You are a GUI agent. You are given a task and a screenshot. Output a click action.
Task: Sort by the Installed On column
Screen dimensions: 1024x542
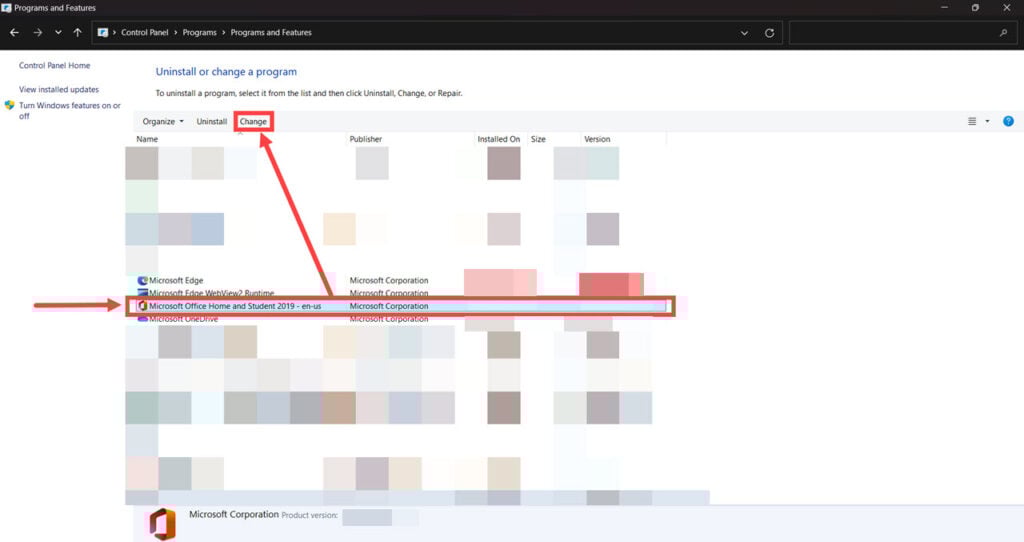(498, 139)
